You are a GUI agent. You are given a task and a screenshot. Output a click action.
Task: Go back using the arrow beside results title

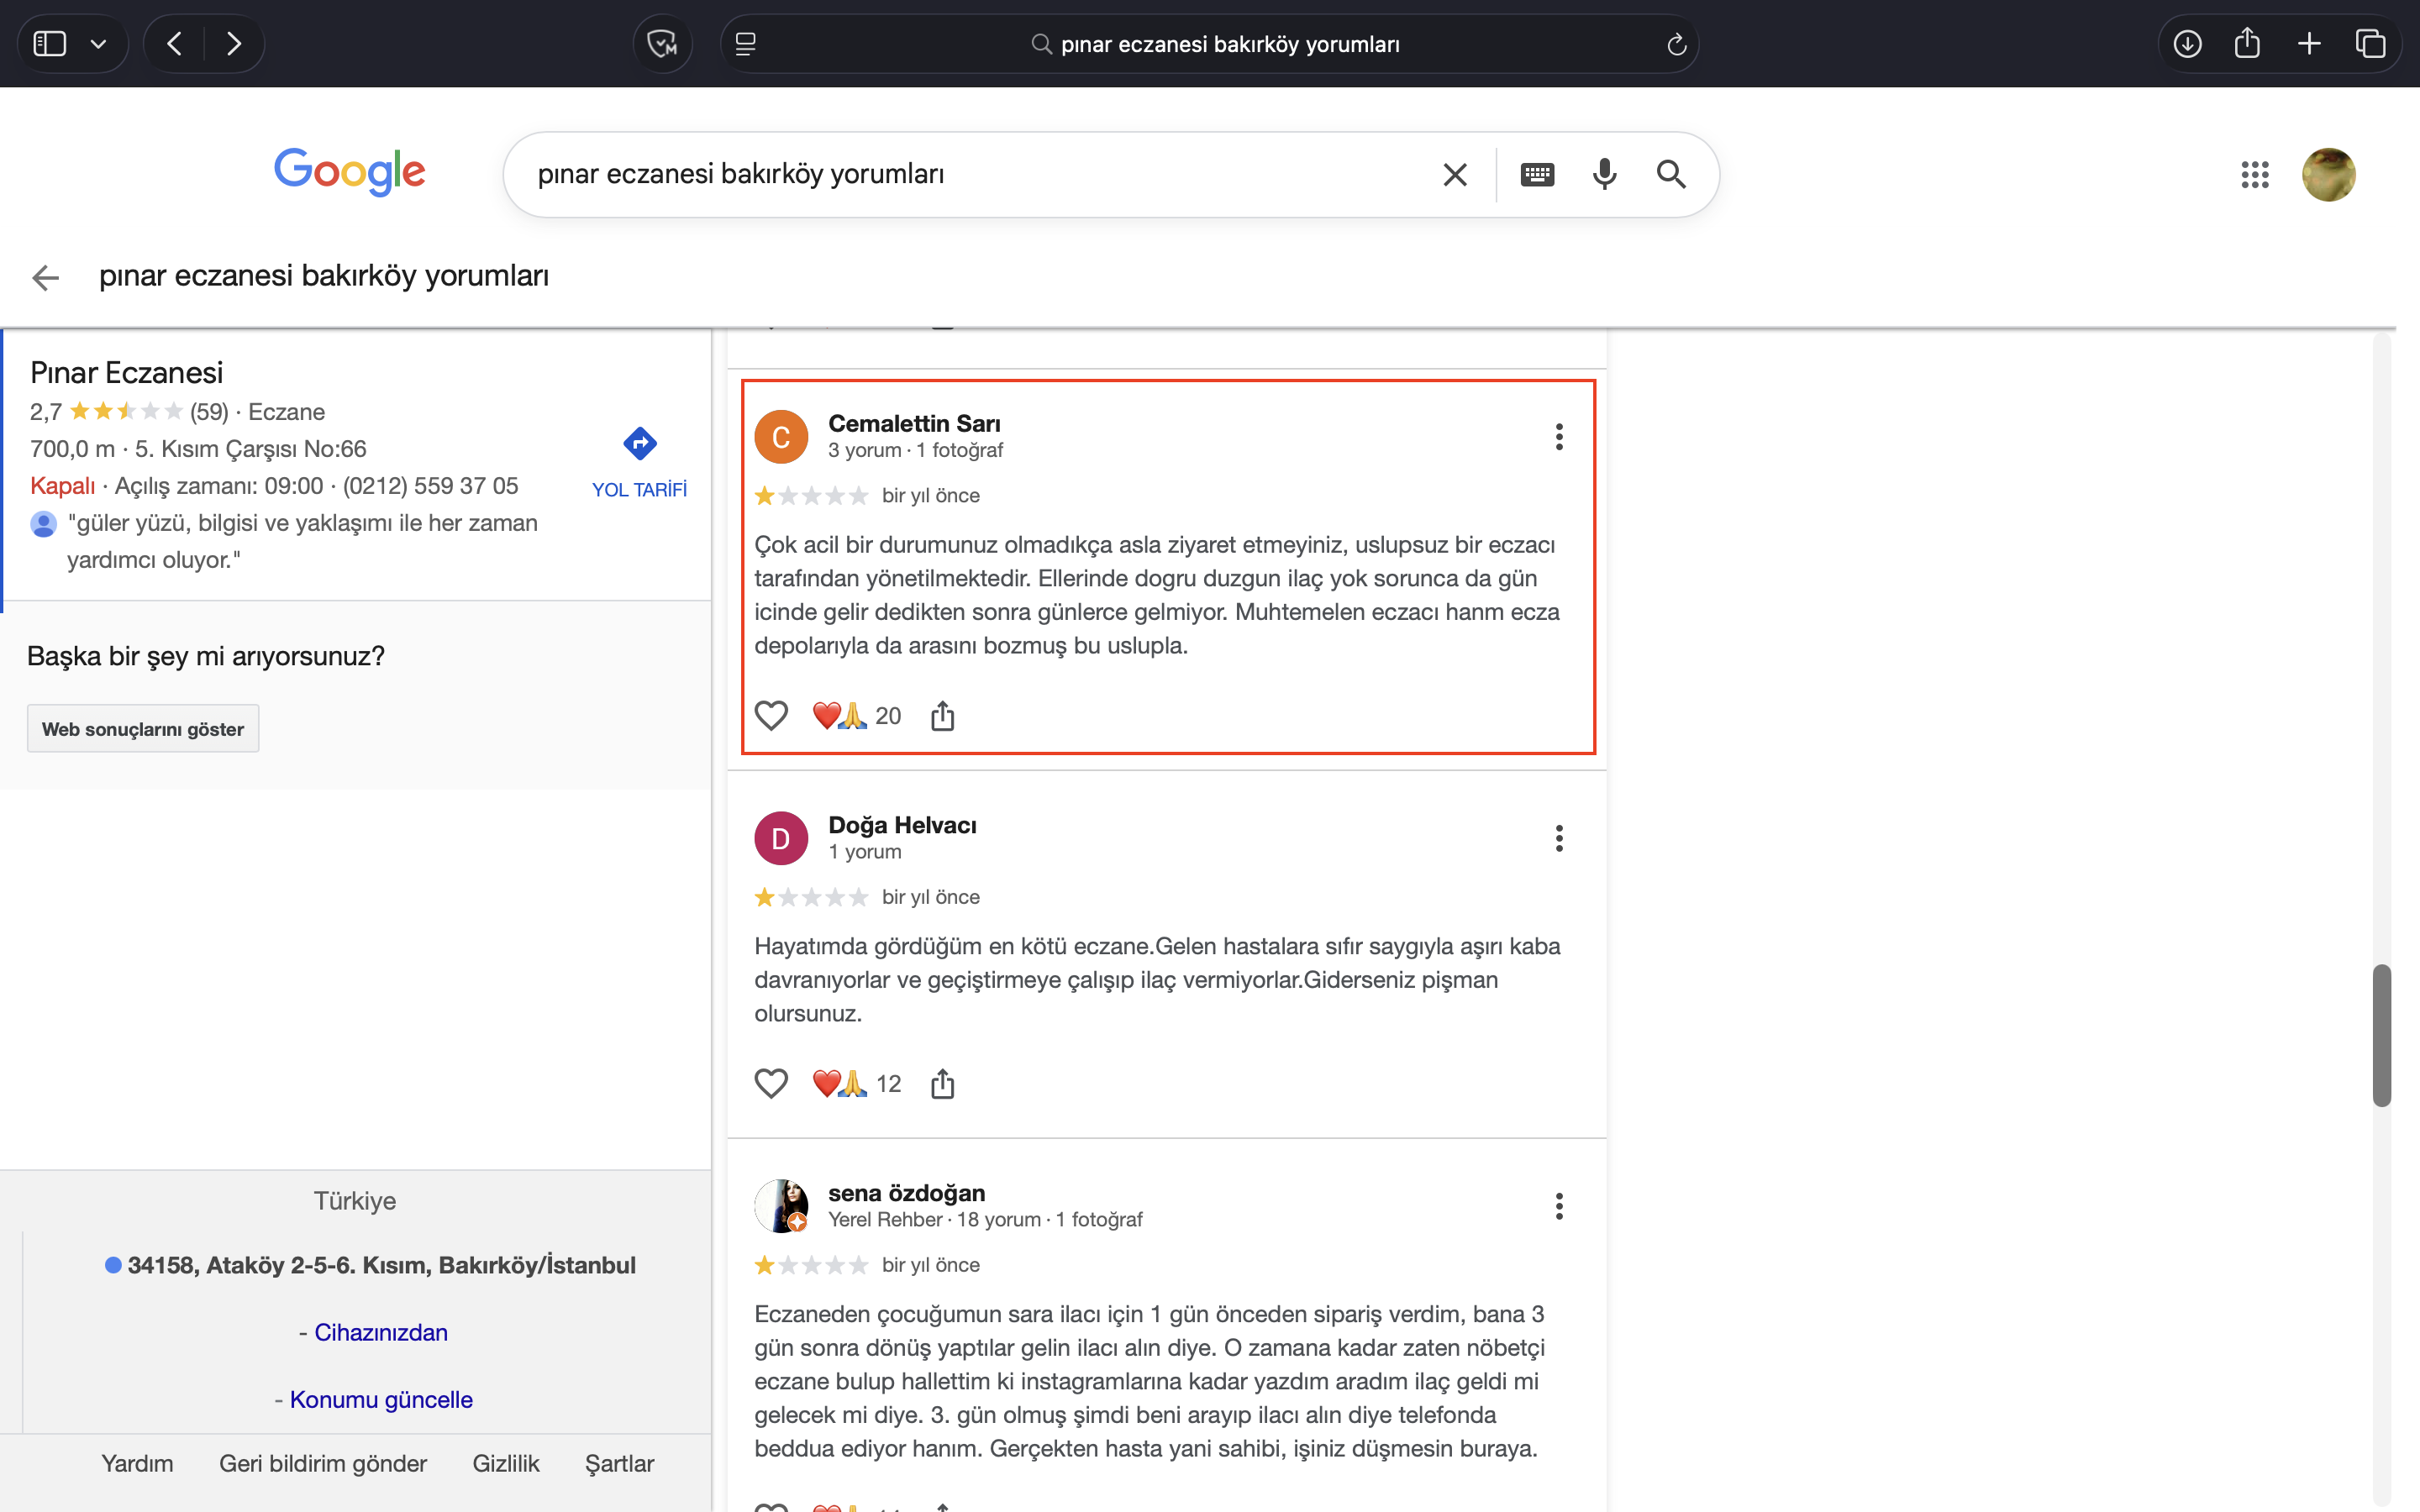click(x=46, y=277)
